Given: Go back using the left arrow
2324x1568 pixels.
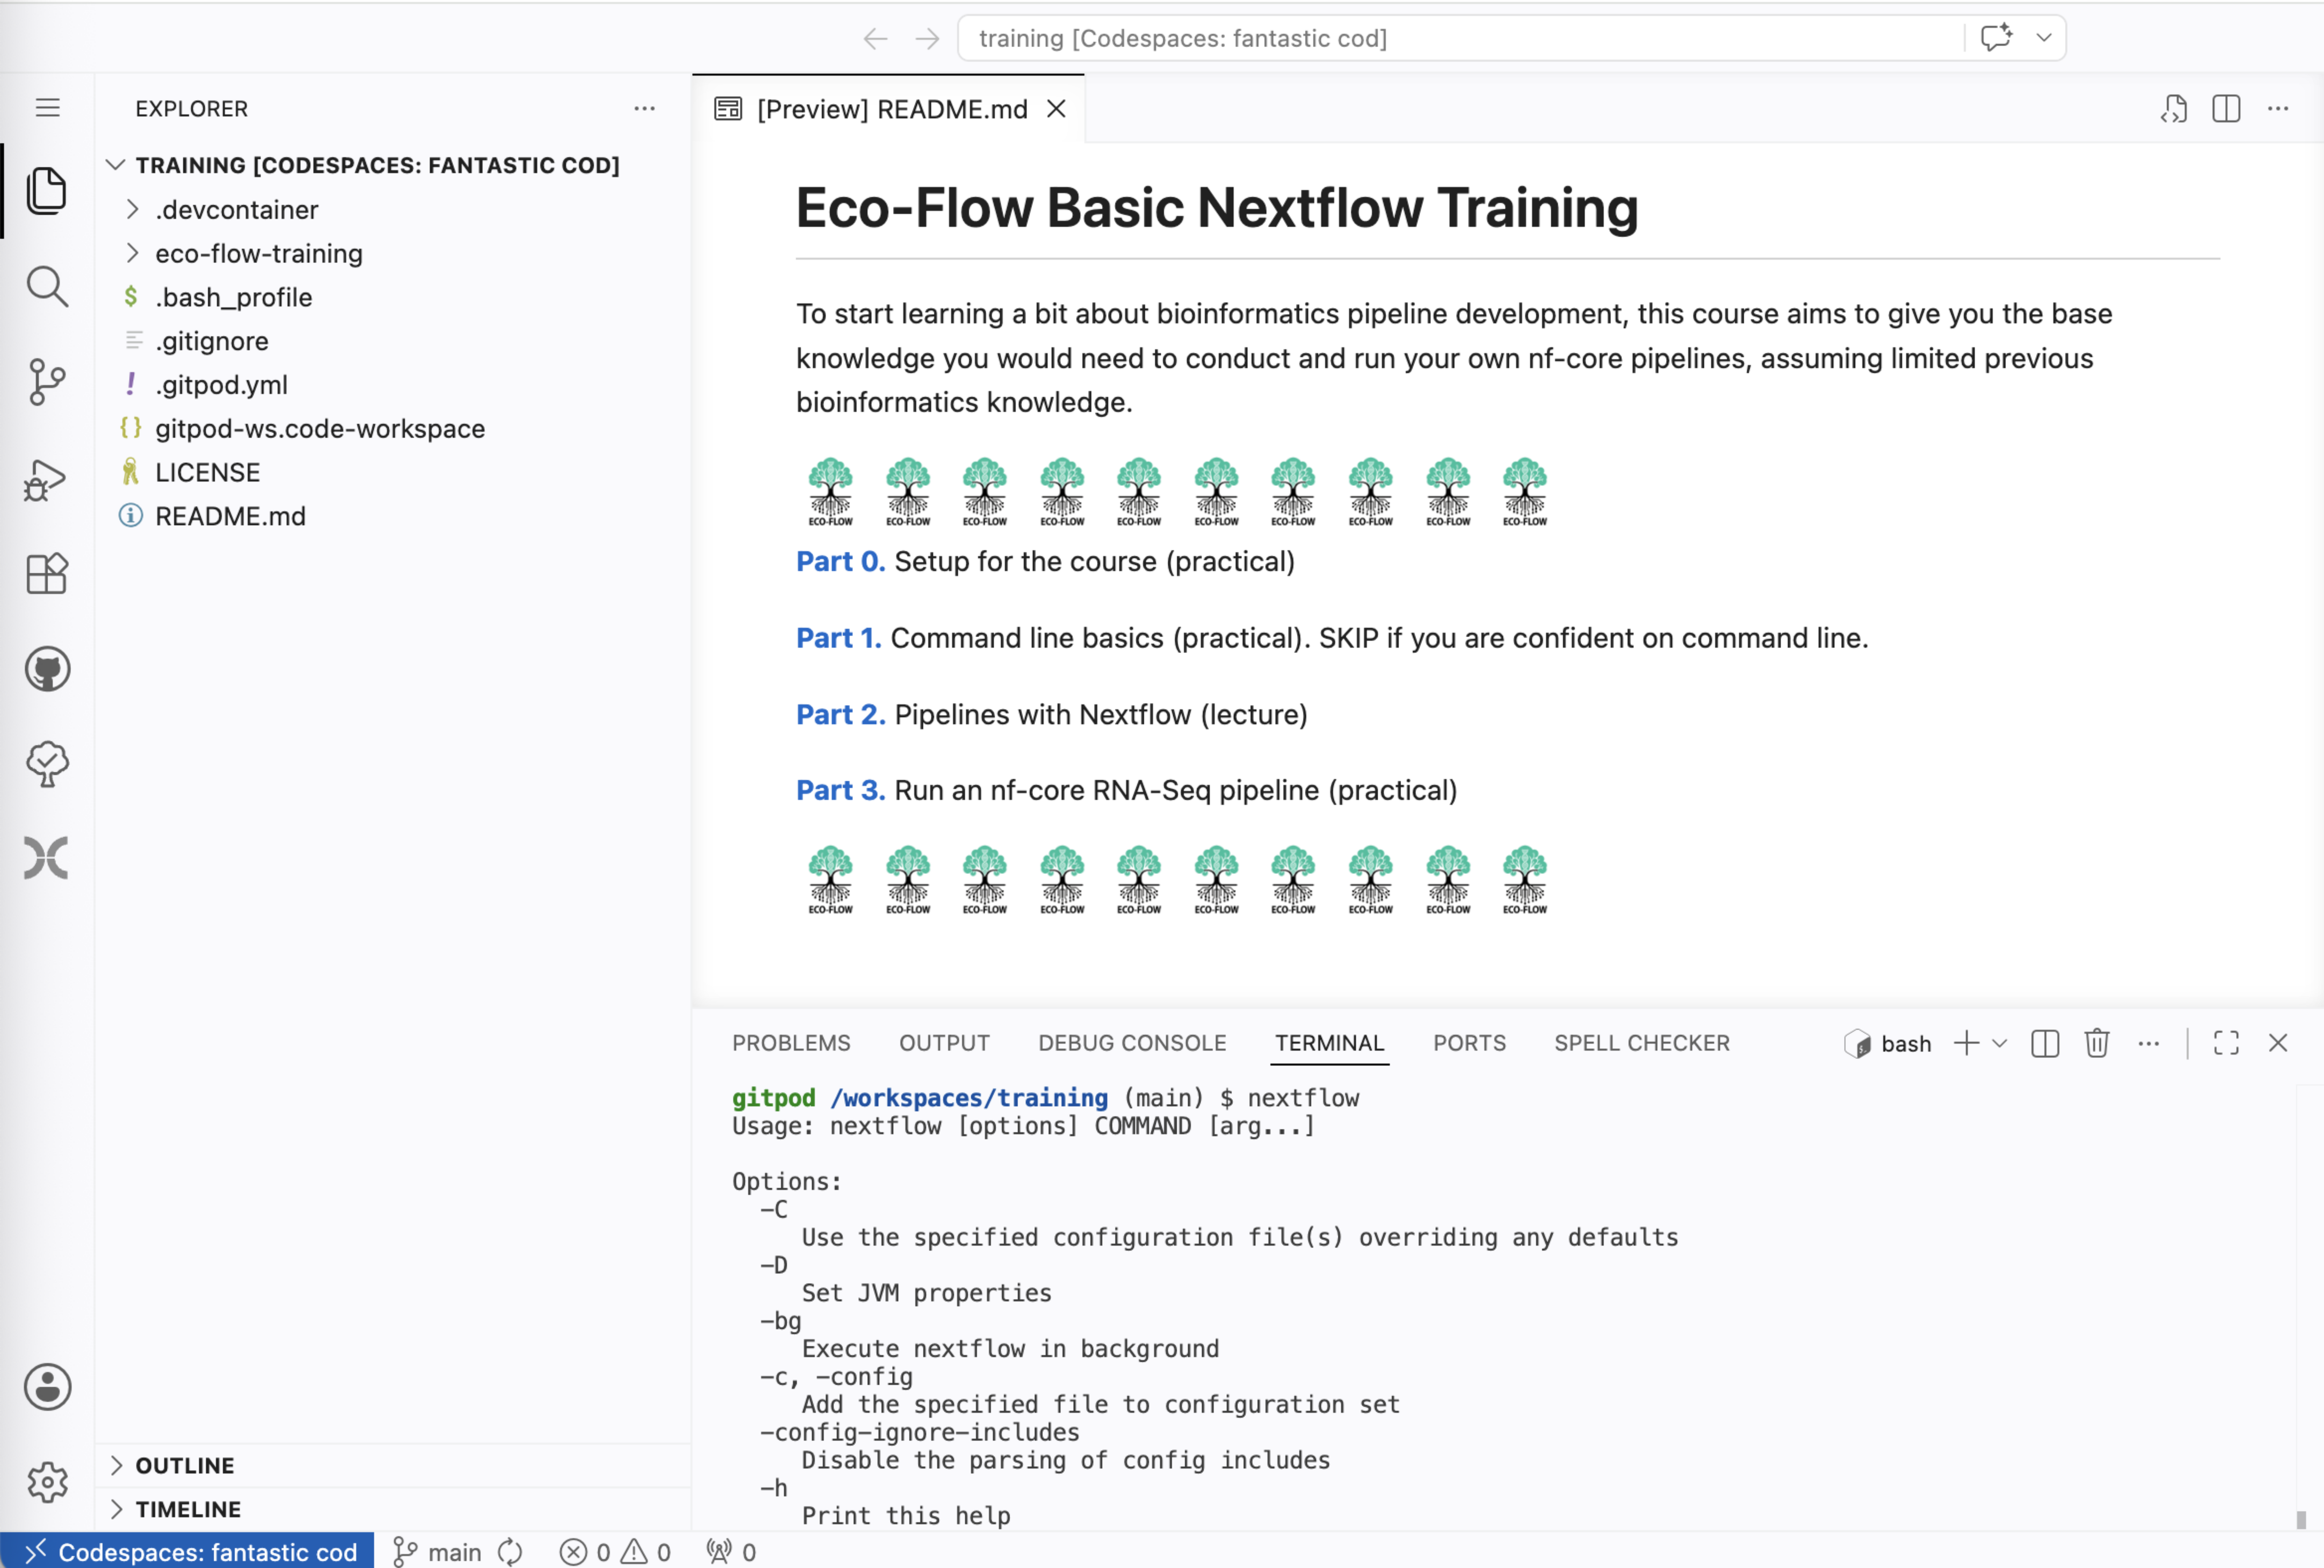Looking at the screenshot, I should click(875, 39).
